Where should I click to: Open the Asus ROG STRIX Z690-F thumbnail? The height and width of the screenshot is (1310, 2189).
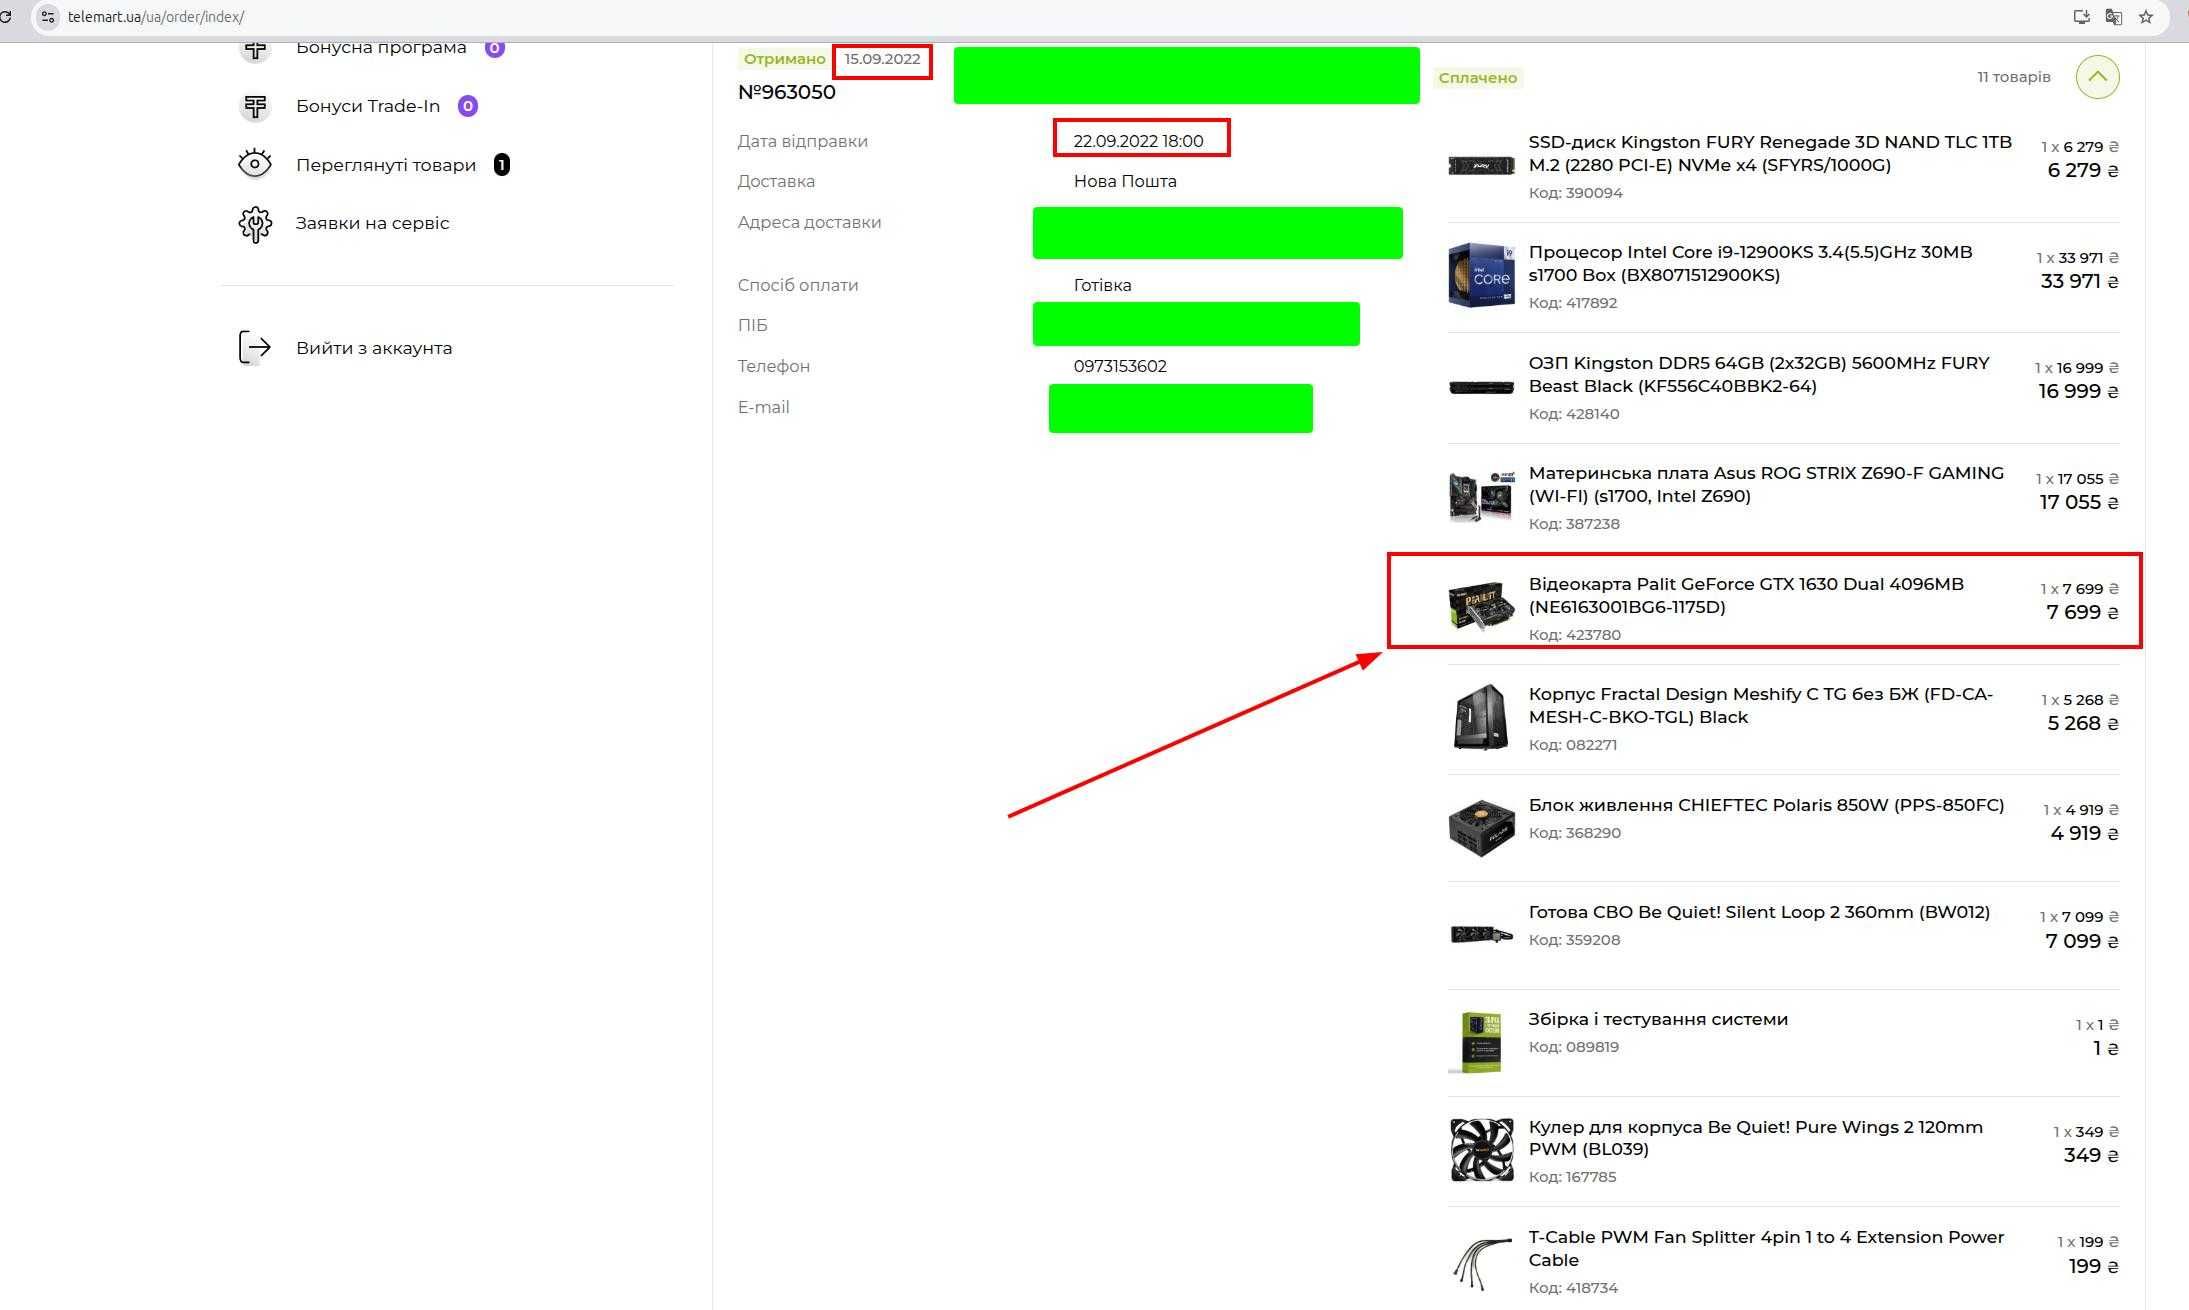coord(1481,495)
